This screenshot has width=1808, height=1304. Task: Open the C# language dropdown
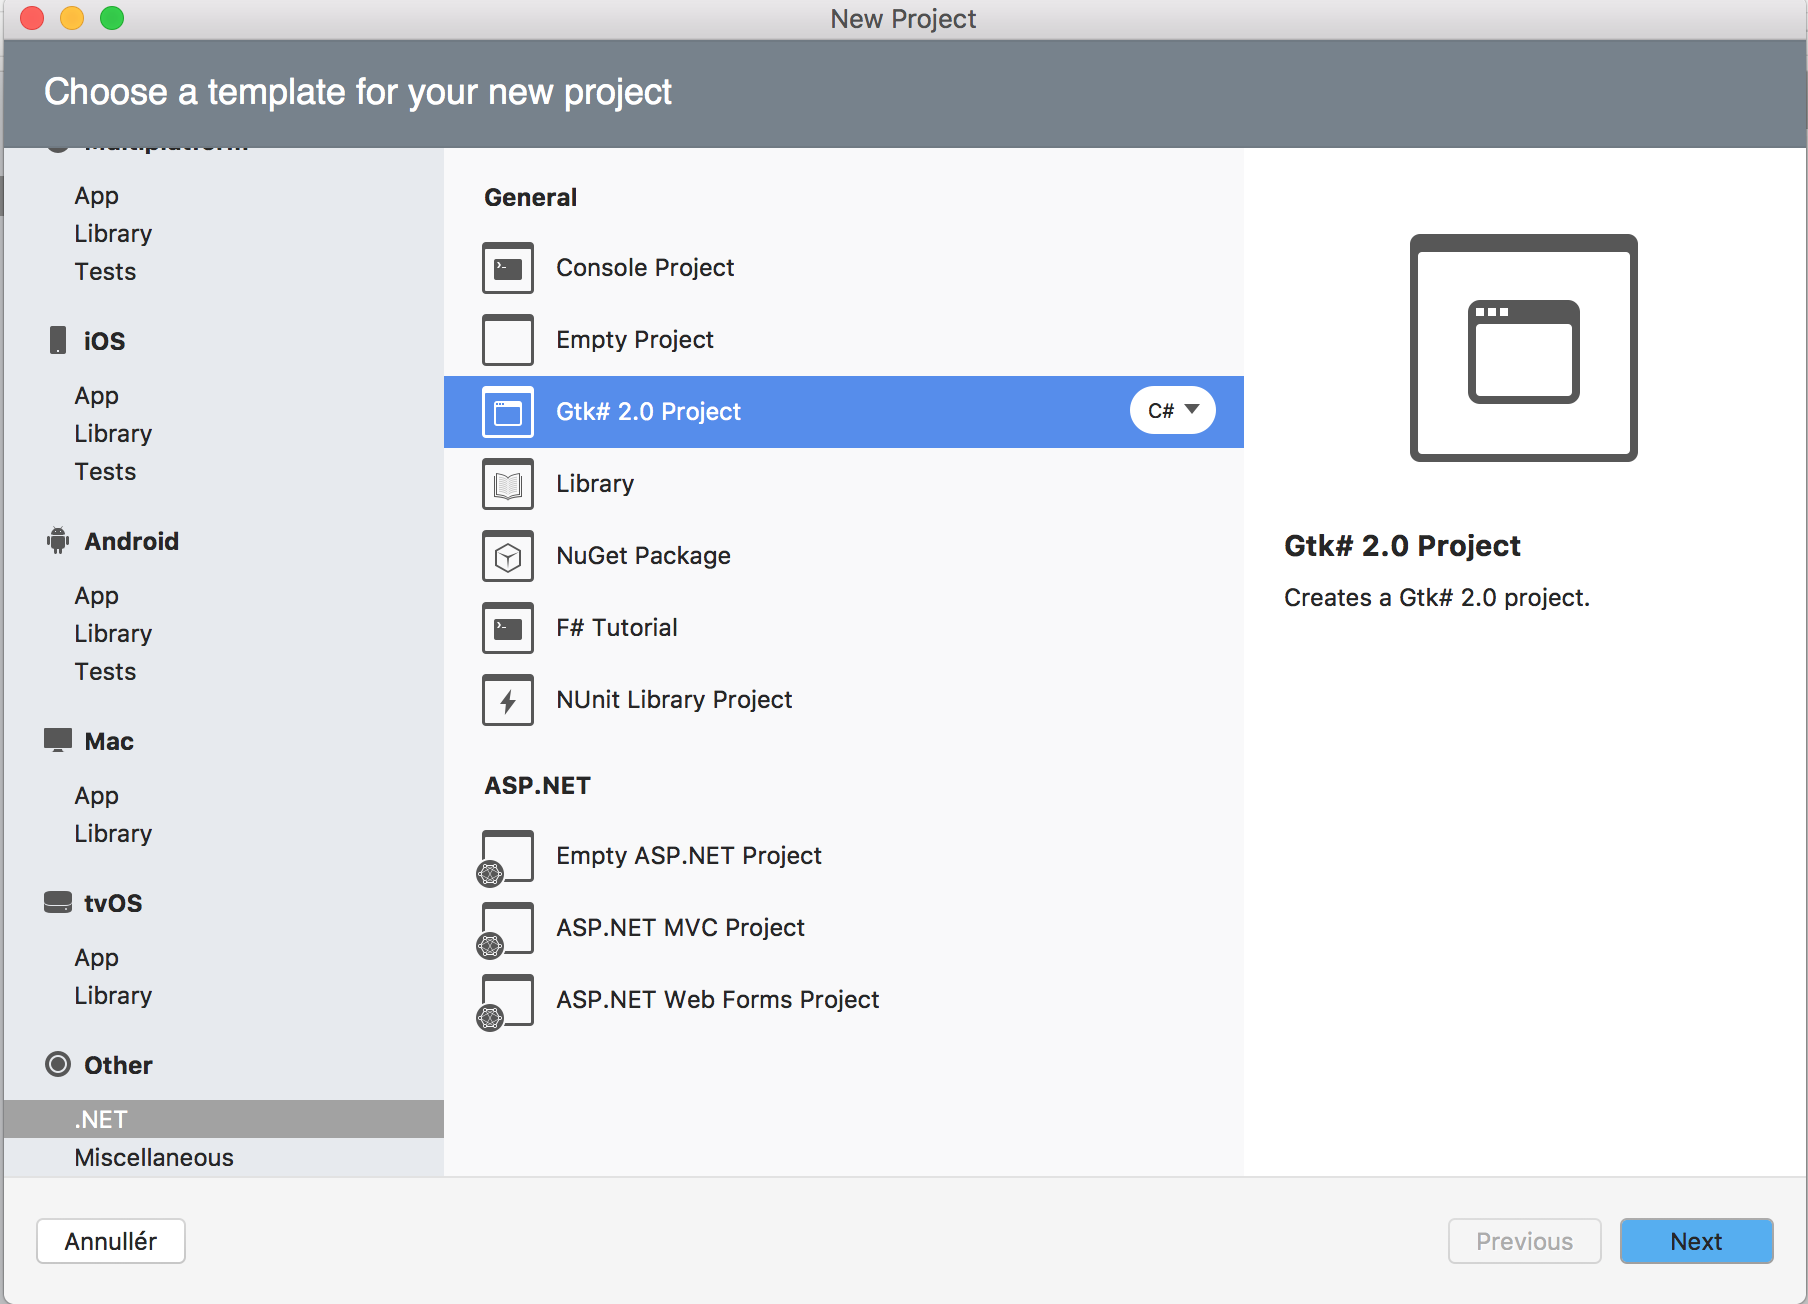pyautogui.click(x=1173, y=411)
